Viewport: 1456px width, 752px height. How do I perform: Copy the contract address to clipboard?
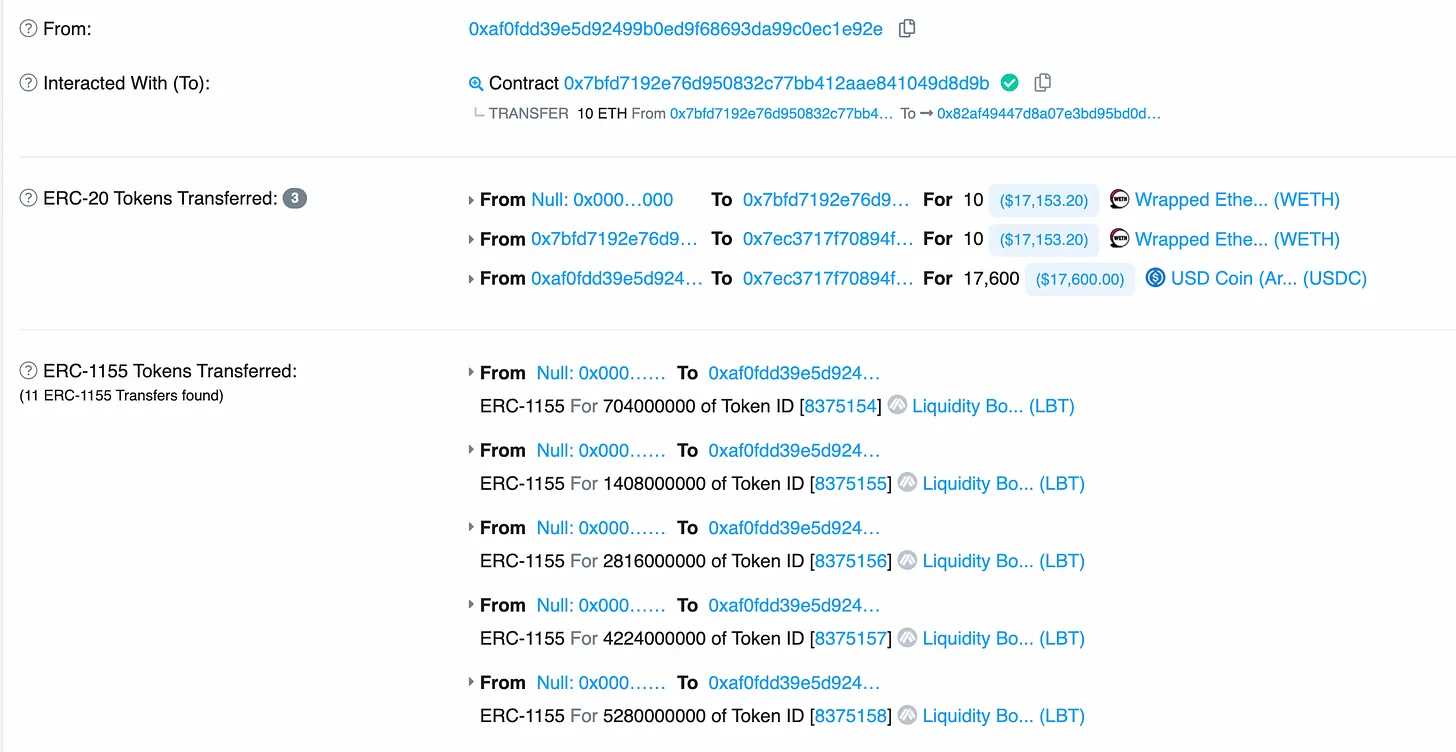[1042, 82]
